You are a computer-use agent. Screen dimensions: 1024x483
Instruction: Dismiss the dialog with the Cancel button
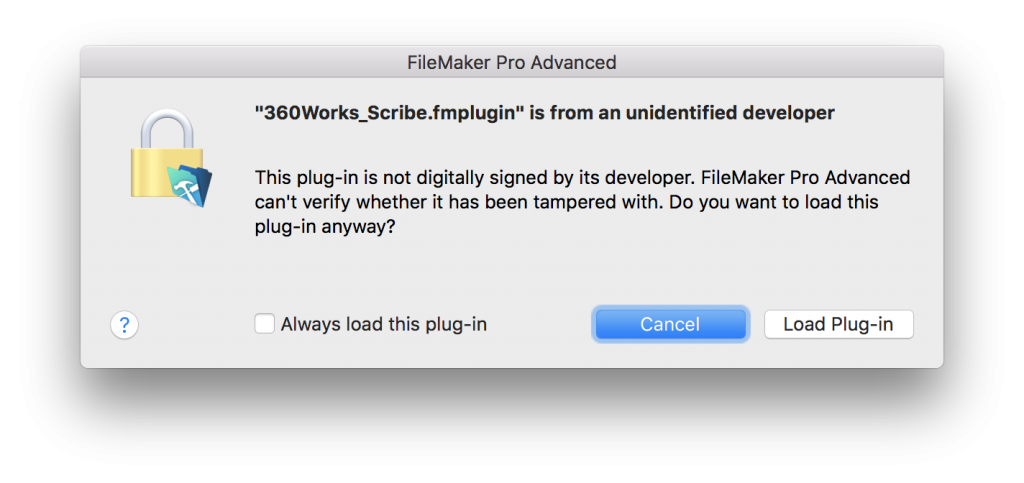click(670, 324)
